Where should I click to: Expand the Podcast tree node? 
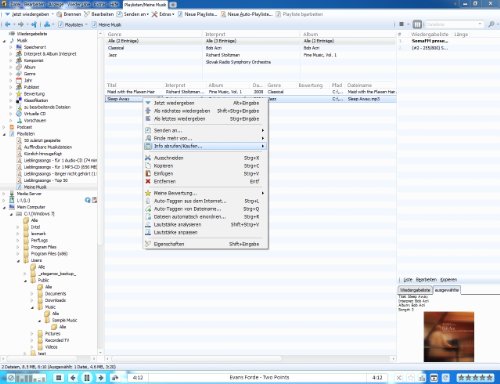click(4, 127)
